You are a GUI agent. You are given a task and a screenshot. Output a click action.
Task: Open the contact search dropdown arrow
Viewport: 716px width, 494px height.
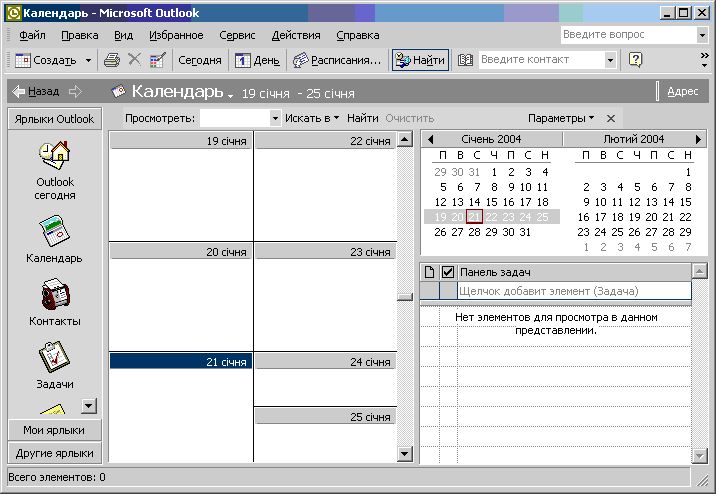coord(610,60)
